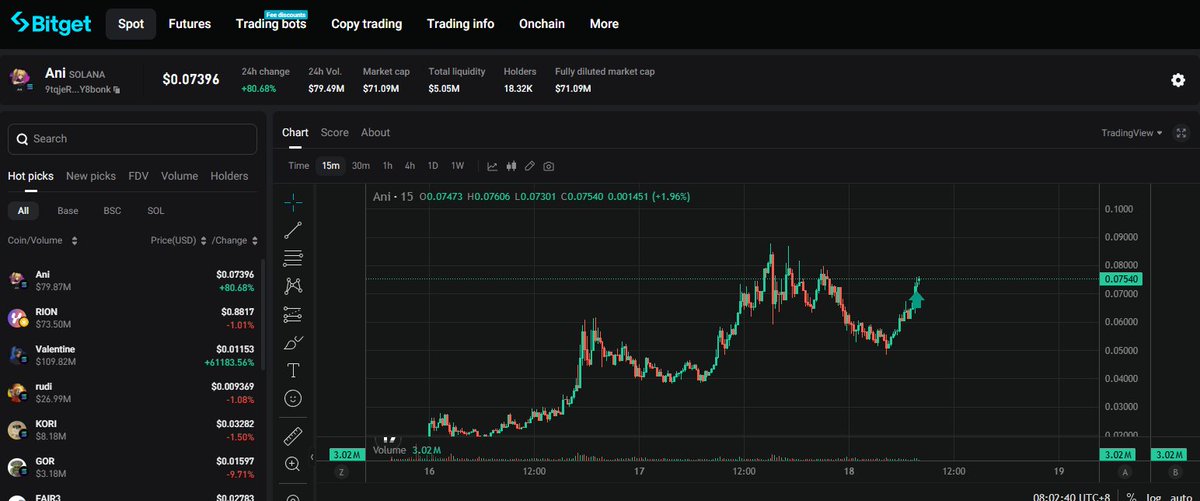Open the Valentine coin row

(x=131, y=355)
